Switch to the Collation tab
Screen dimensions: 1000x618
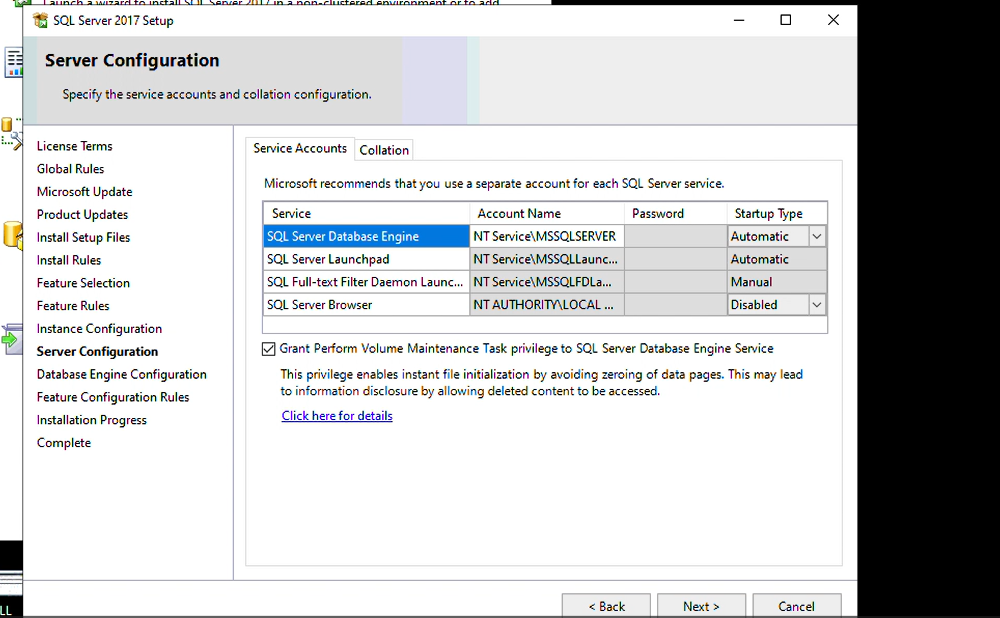[384, 150]
